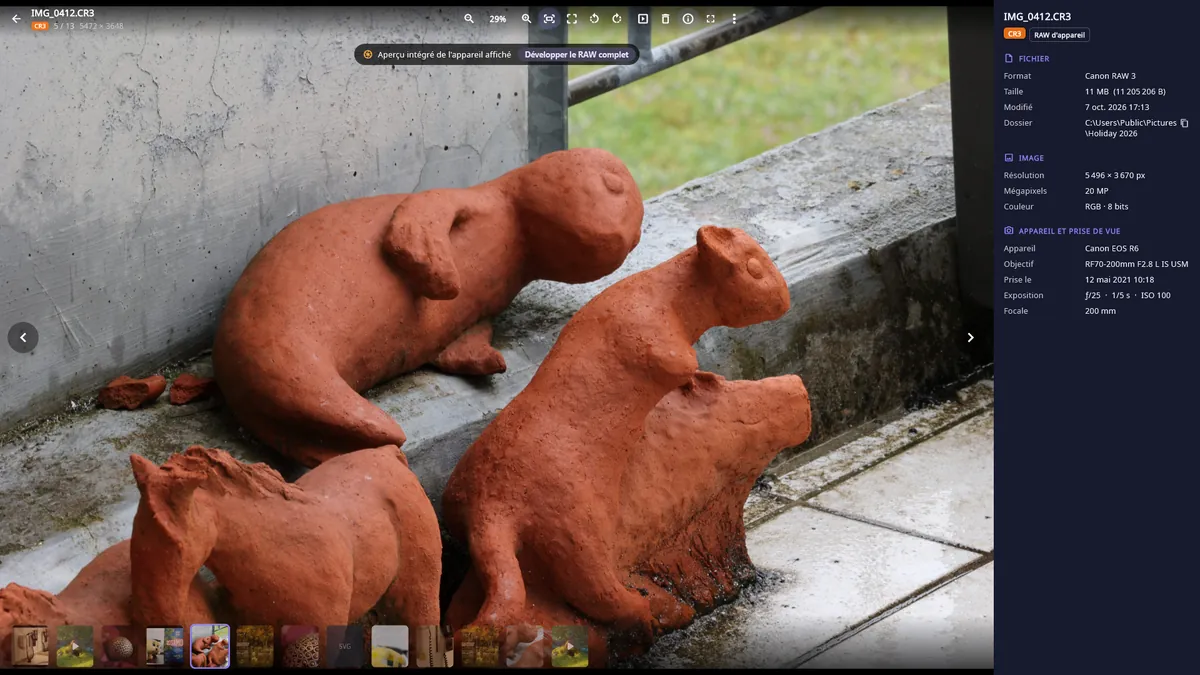Toggle the info panel (i) icon
This screenshot has width=1200, height=675.
[x=688, y=19]
